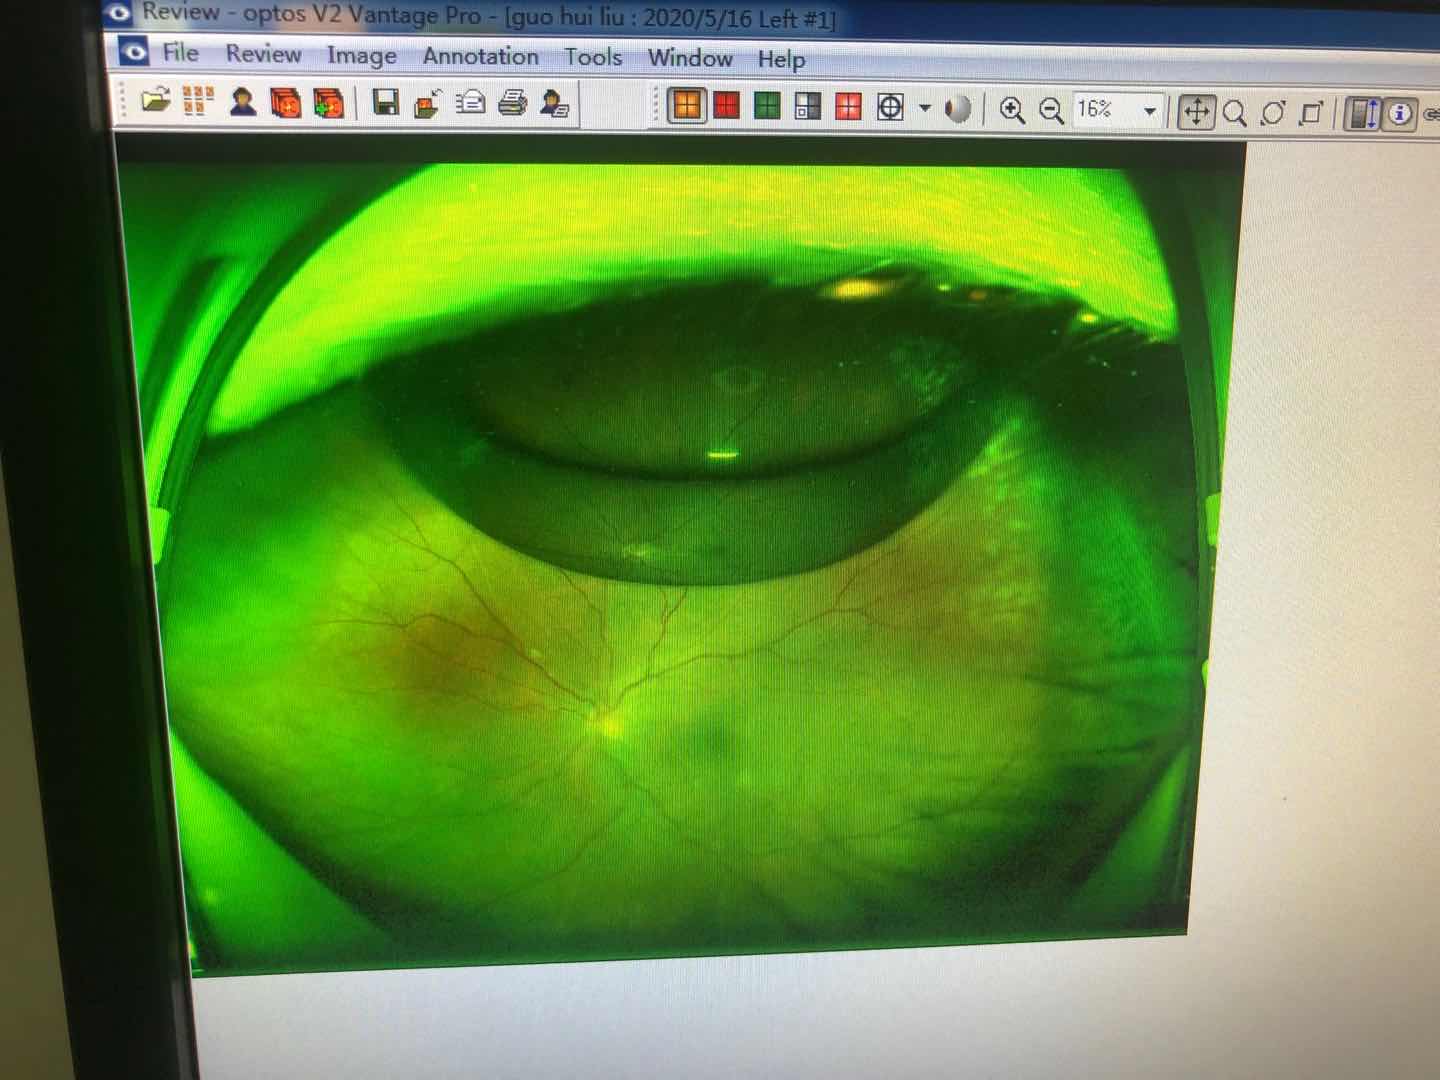Open the Help menu
Image resolution: width=1440 pixels, height=1080 pixels.
(781, 60)
